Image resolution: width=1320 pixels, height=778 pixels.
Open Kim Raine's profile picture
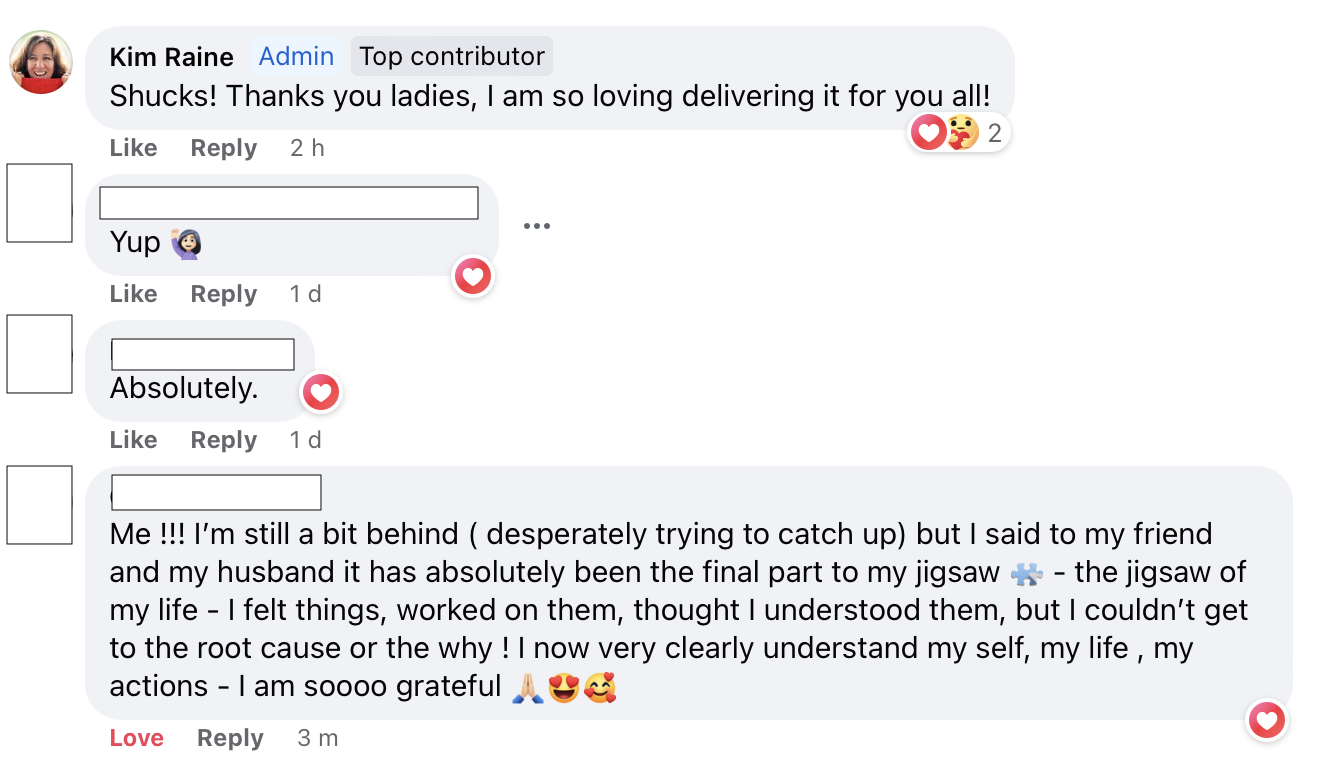pos(41,62)
